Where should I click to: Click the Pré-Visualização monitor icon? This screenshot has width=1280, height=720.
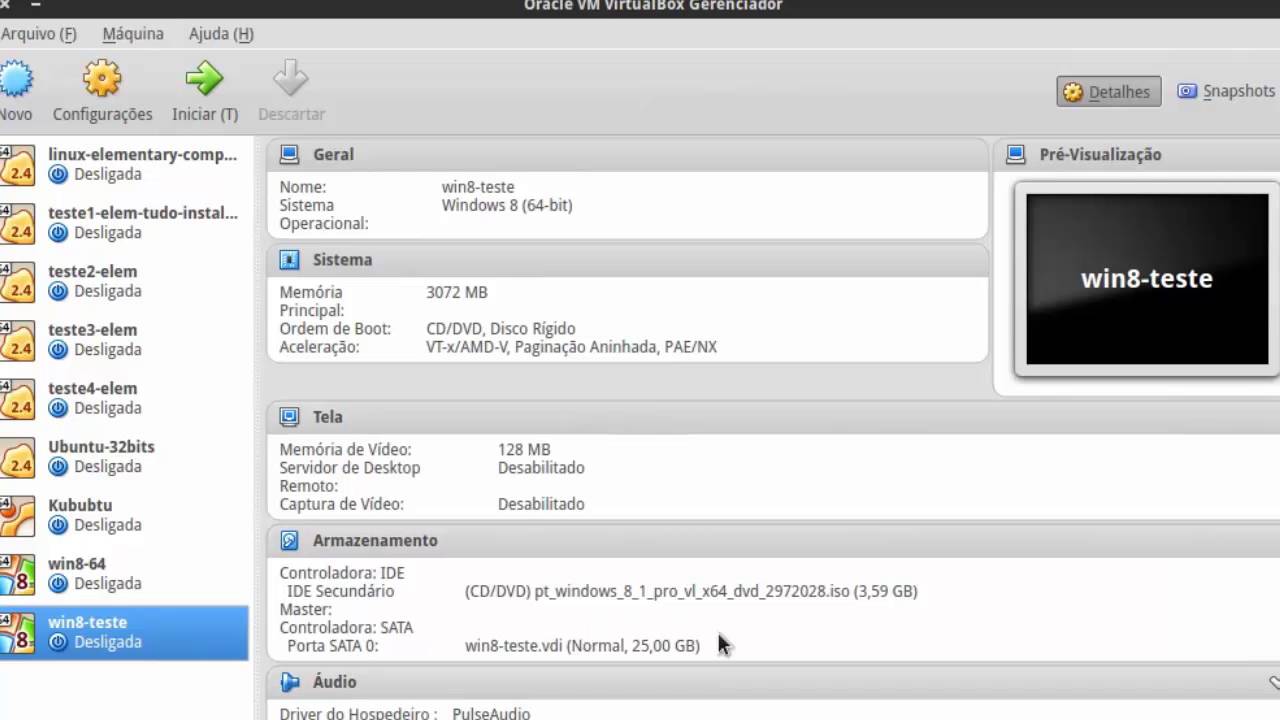point(1015,154)
